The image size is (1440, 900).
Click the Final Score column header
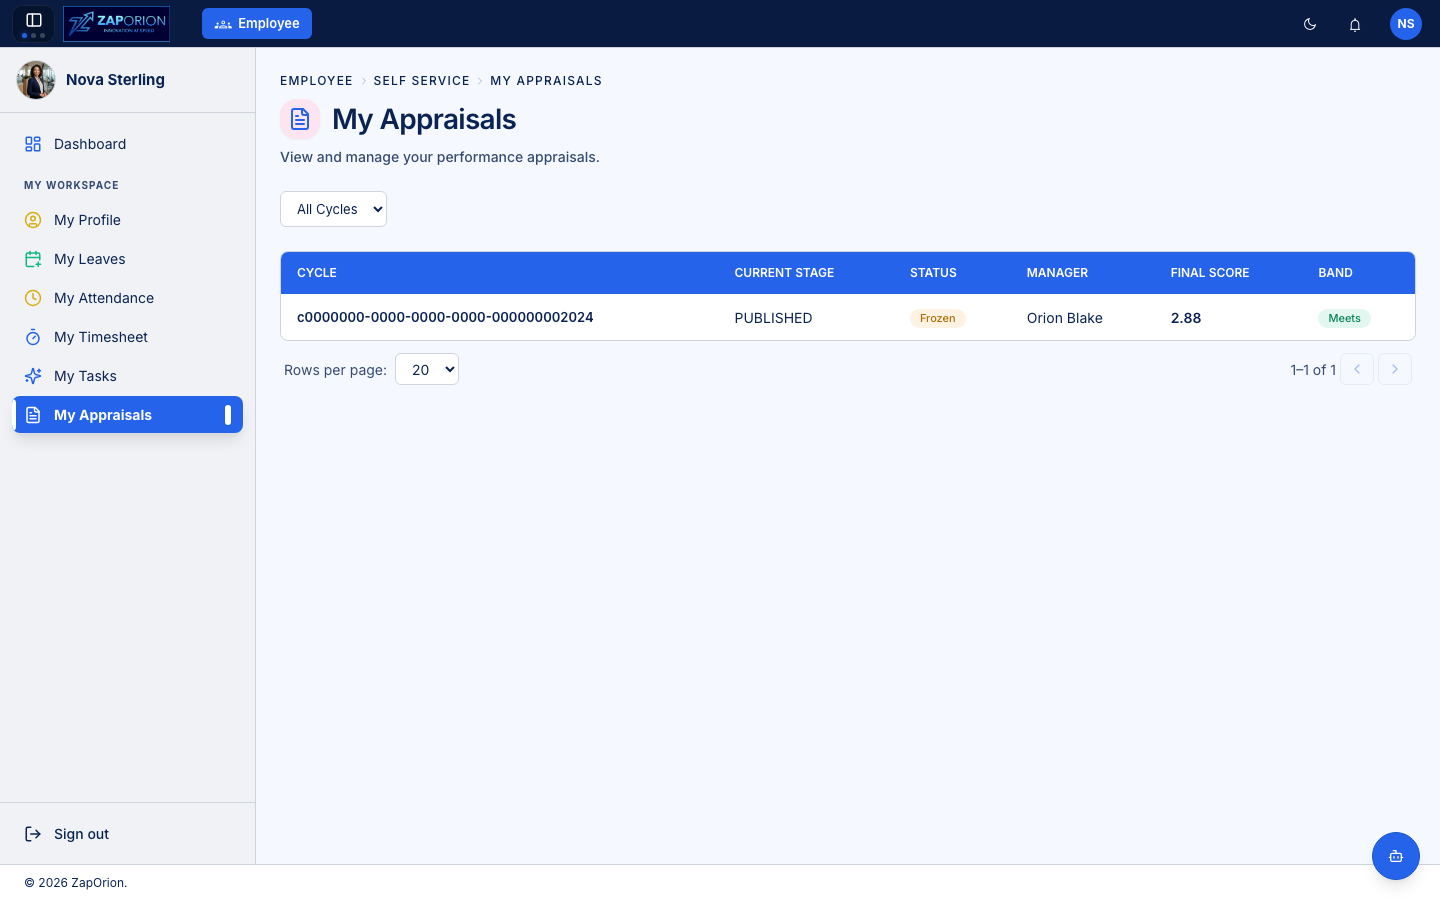pyautogui.click(x=1210, y=273)
